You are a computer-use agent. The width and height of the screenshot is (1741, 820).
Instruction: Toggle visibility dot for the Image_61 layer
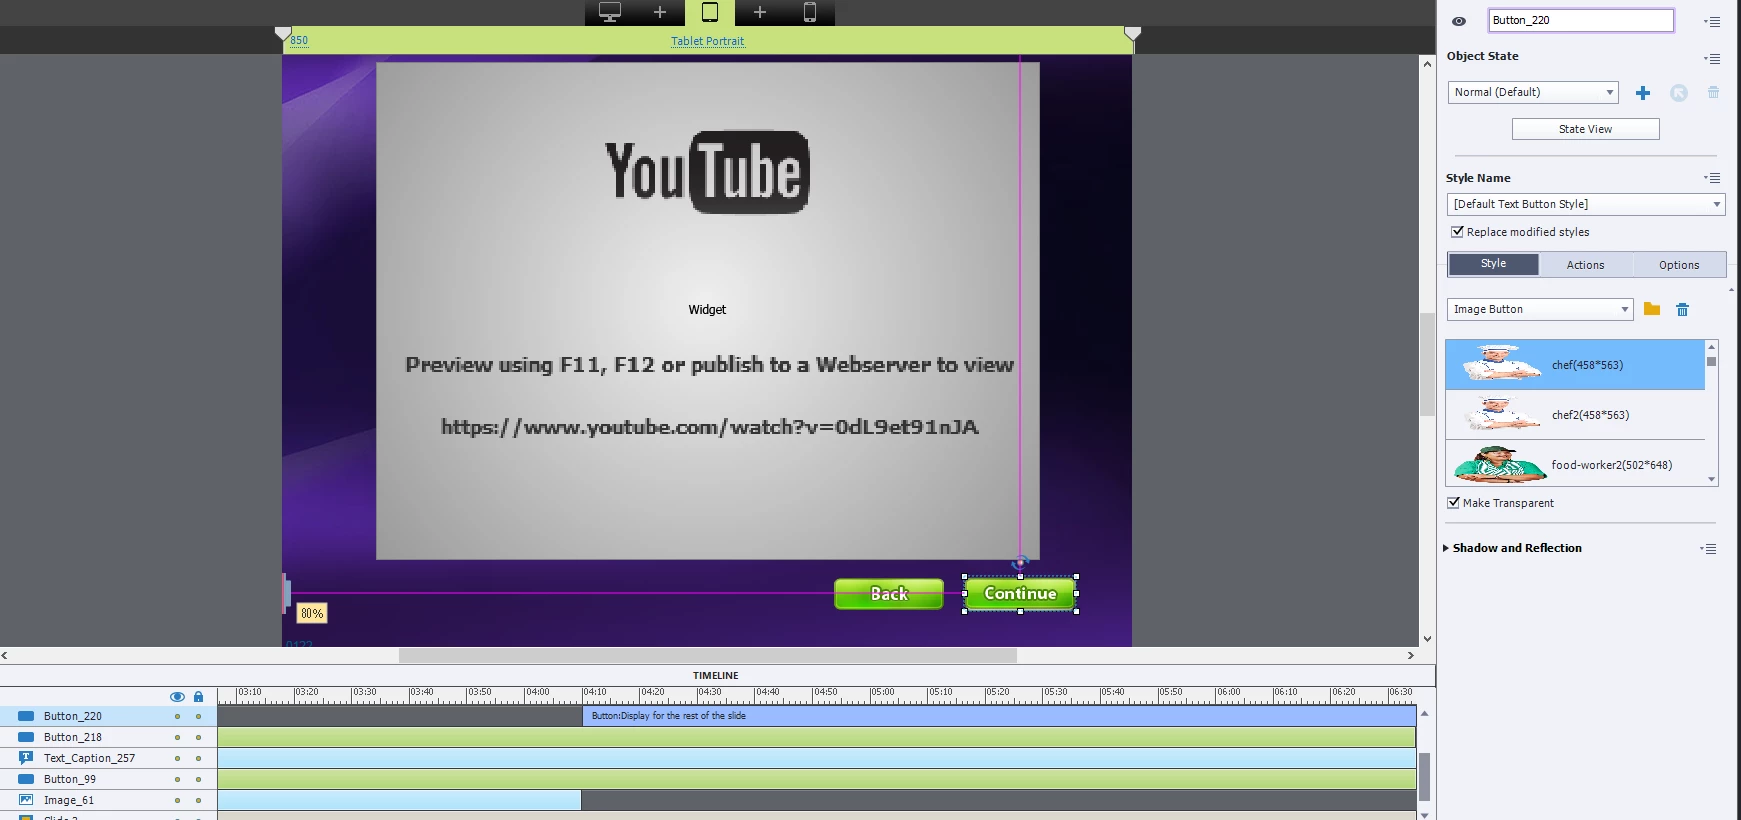[x=178, y=800]
